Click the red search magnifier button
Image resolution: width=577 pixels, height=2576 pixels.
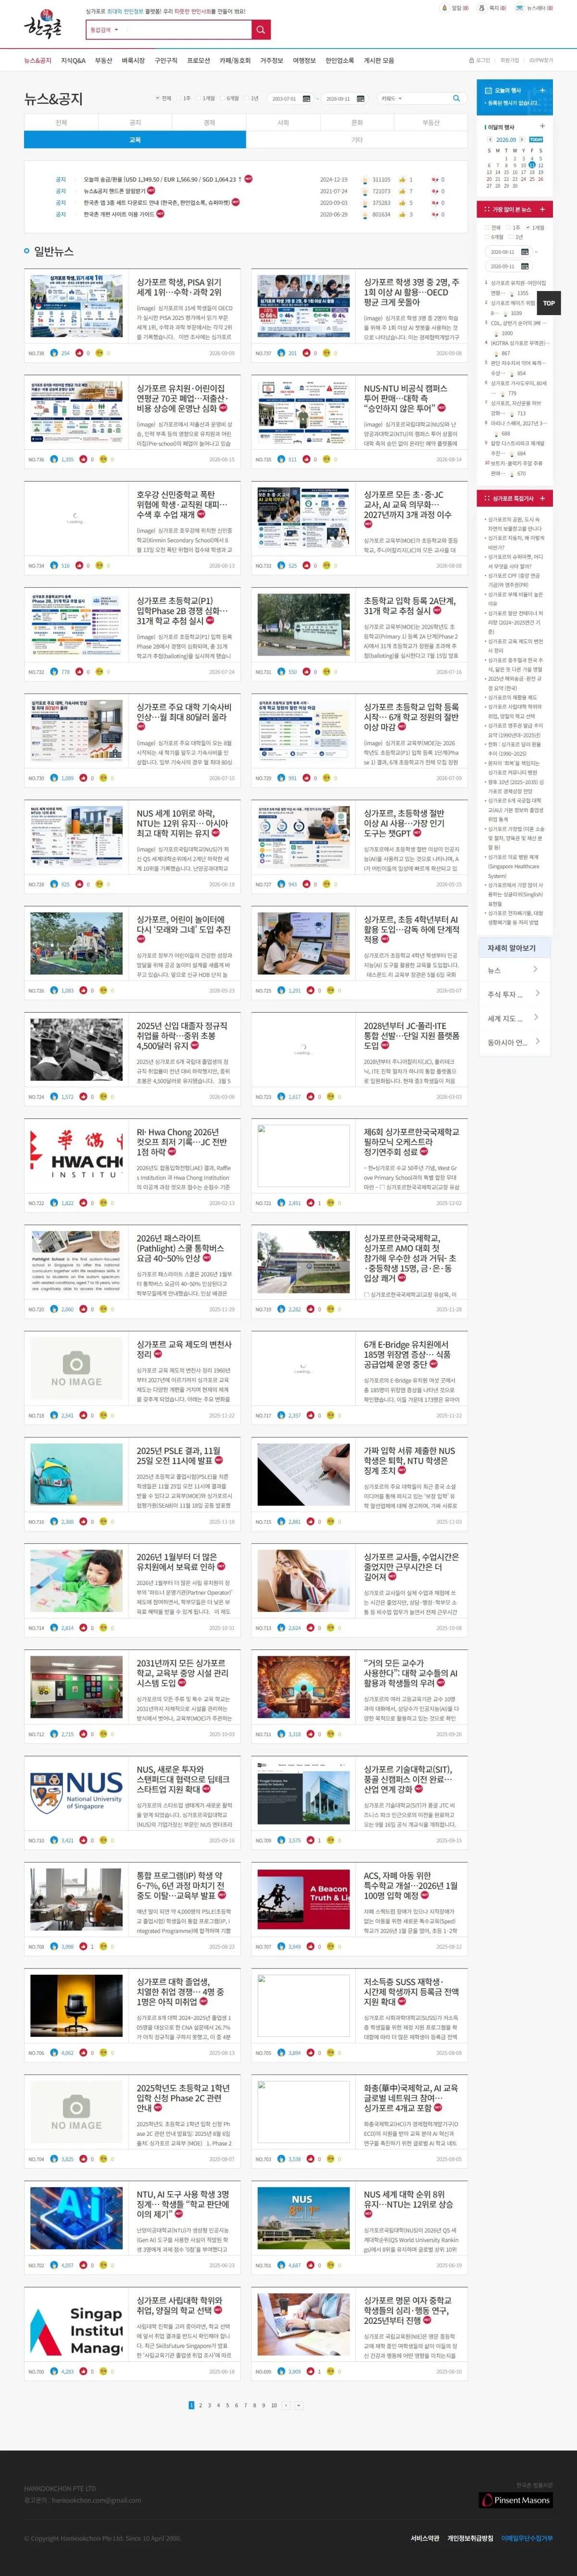(x=261, y=30)
